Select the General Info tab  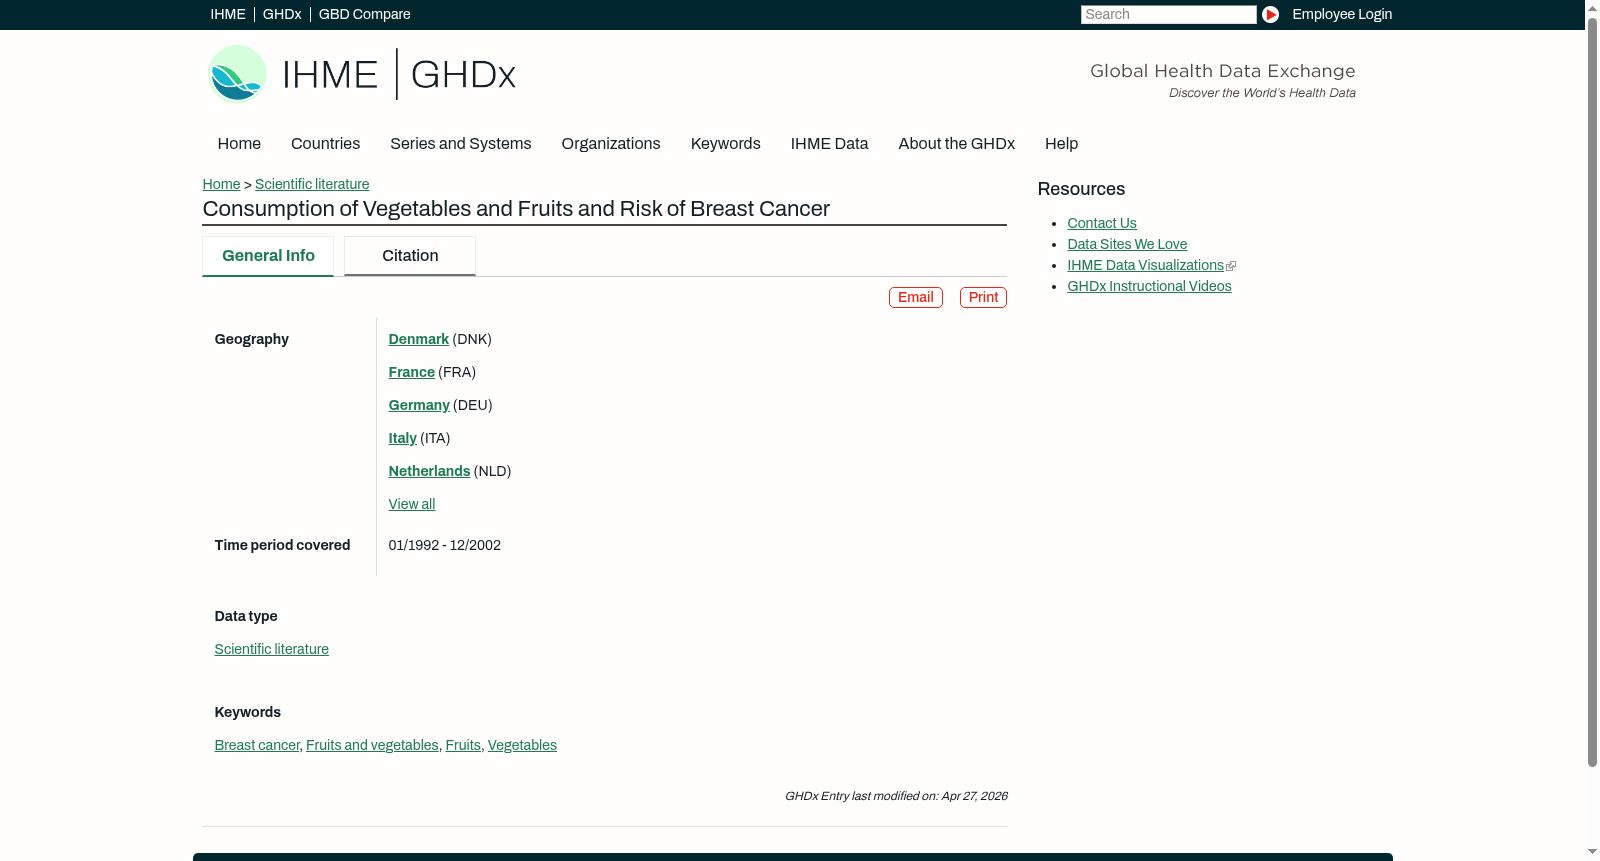click(268, 256)
